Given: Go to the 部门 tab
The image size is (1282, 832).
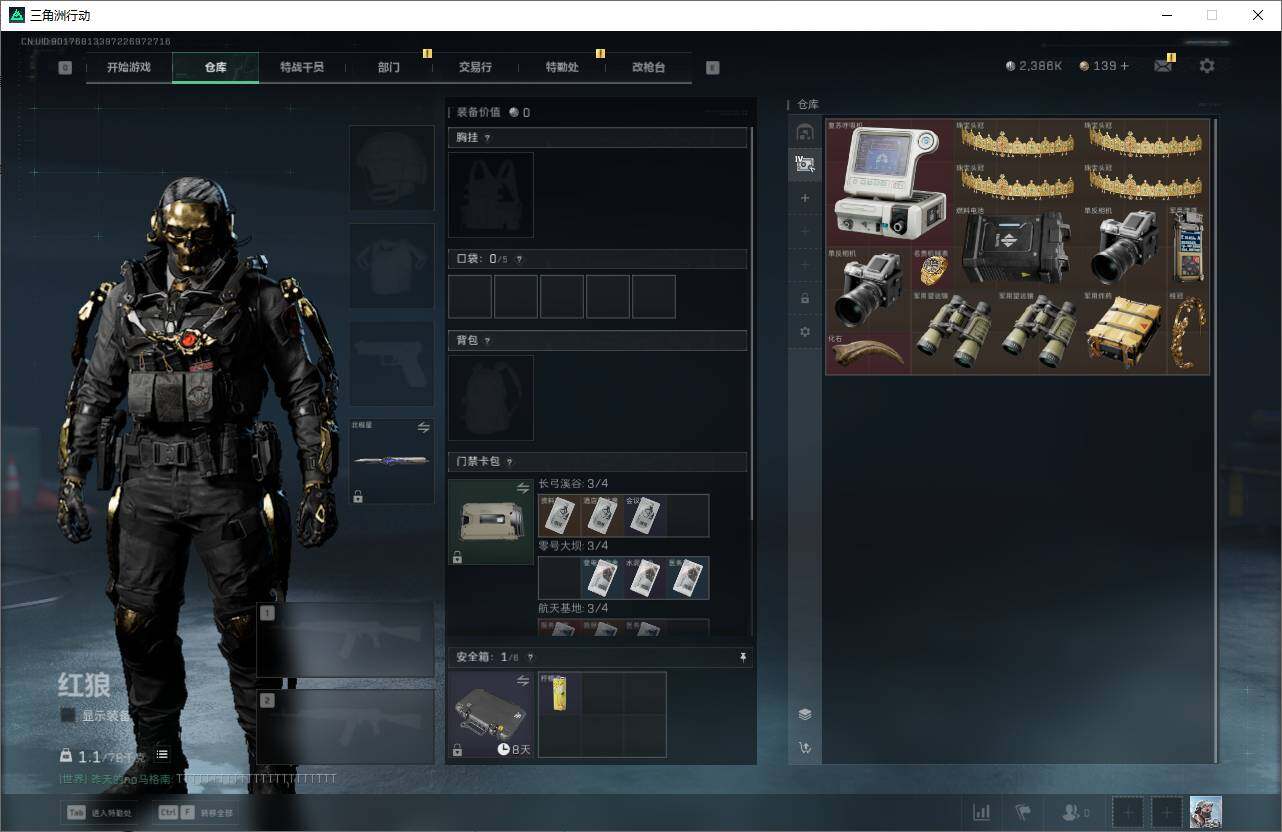Looking at the screenshot, I should 388,68.
